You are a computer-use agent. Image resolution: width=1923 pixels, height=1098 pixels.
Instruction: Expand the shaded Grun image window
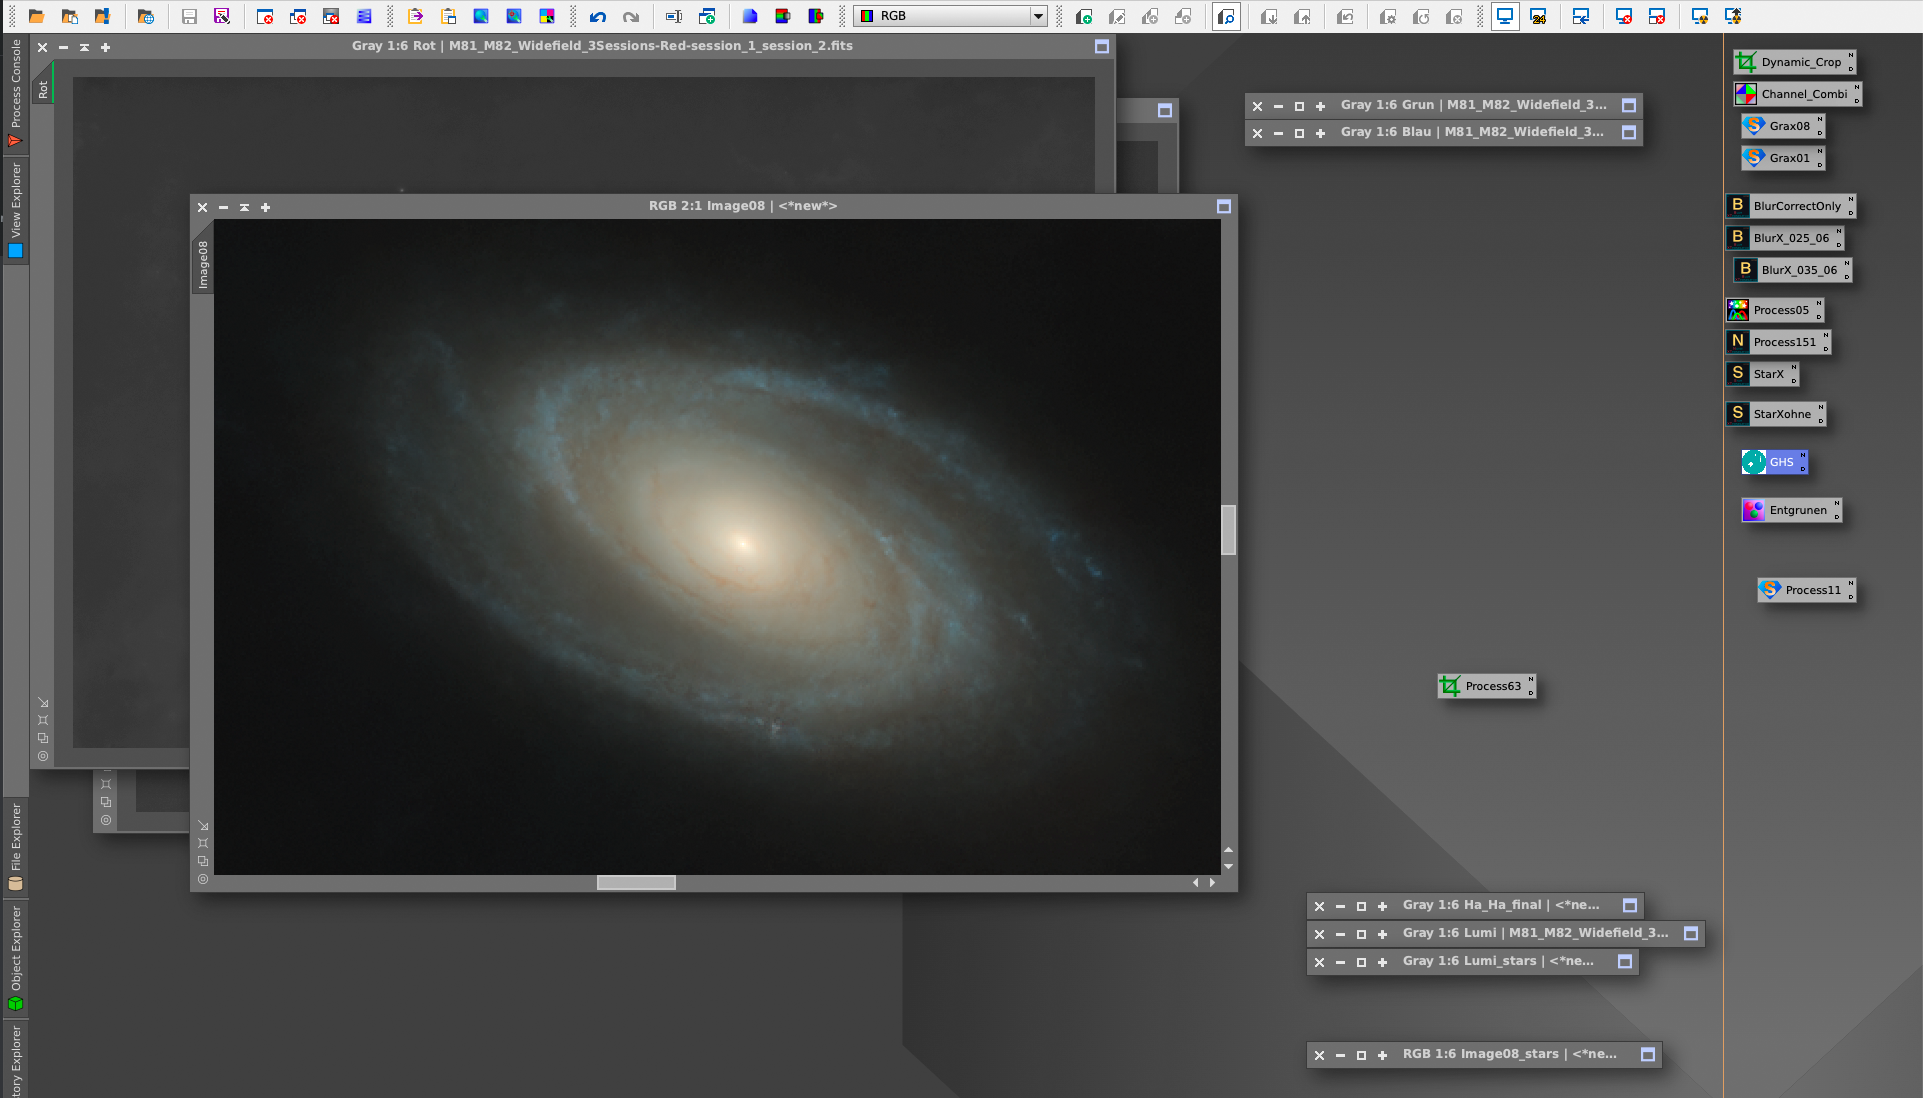click(1299, 106)
